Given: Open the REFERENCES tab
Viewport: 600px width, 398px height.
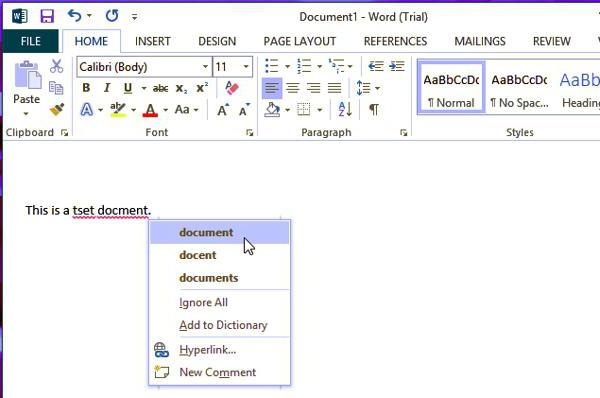Looking at the screenshot, I should [395, 41].
